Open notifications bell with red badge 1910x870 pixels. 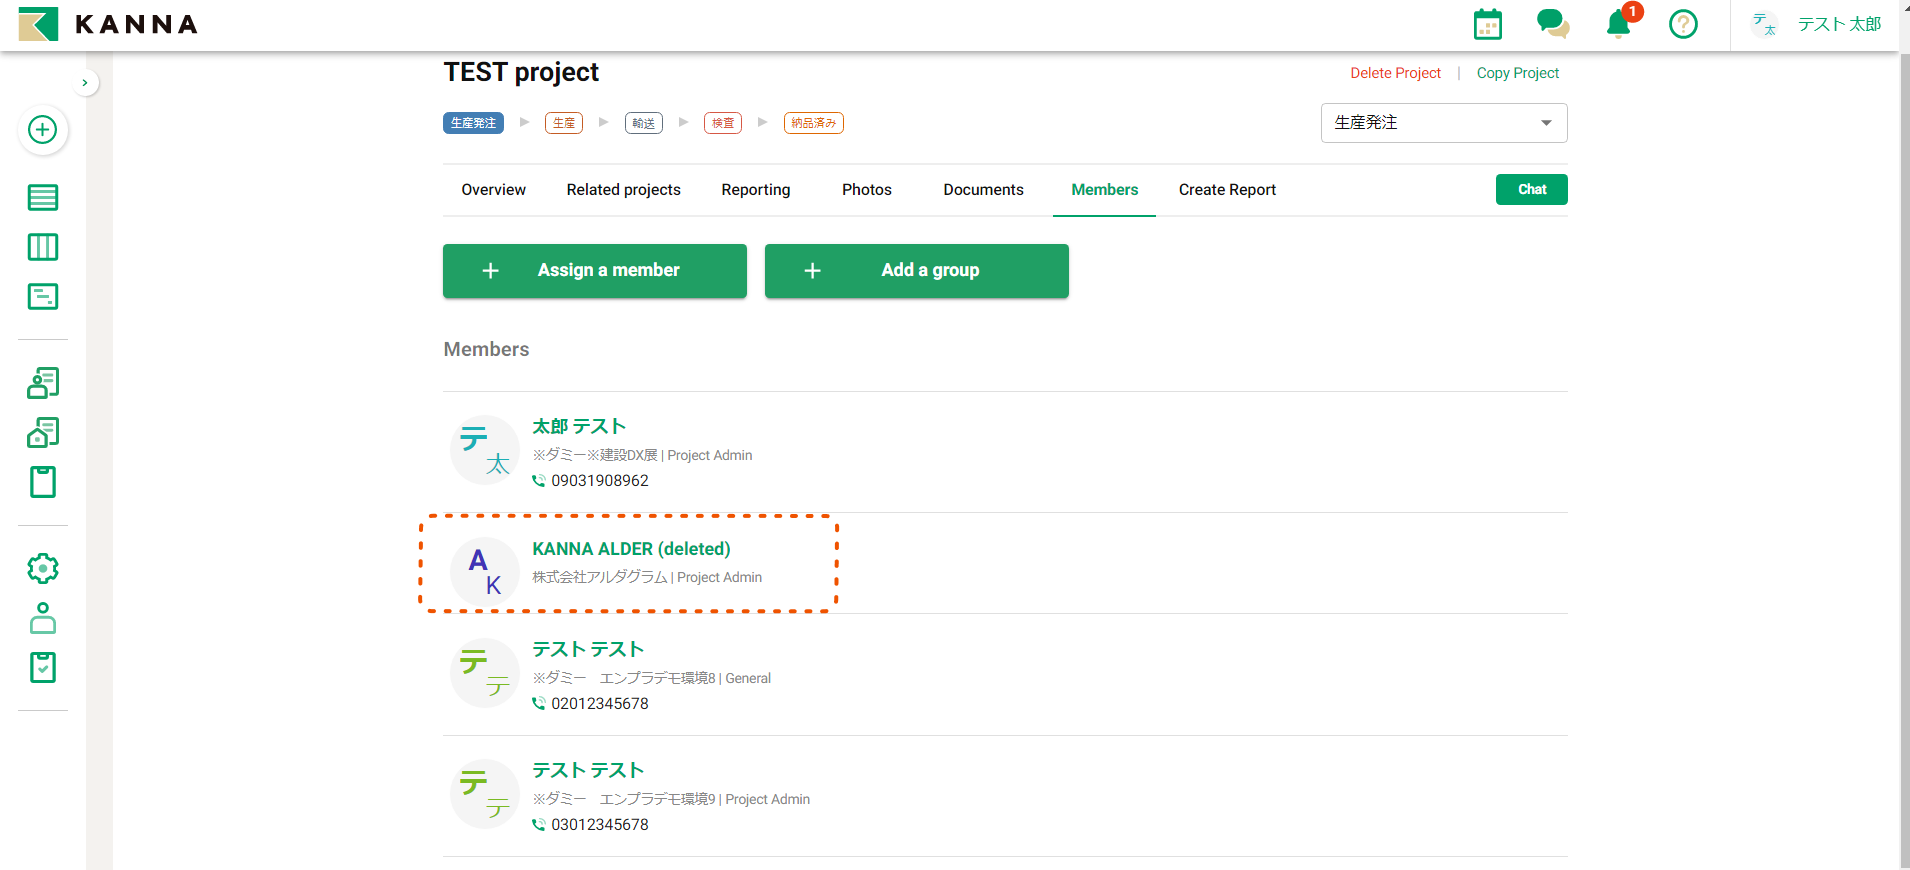(x=1618, y=24)
